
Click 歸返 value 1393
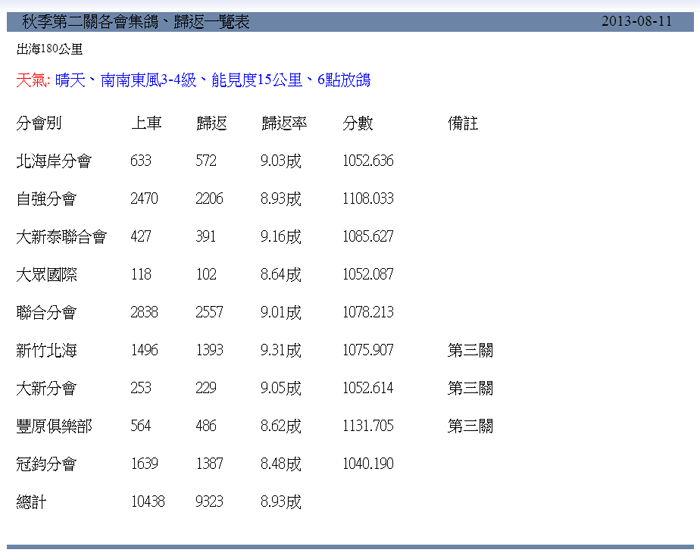point(210,351)
